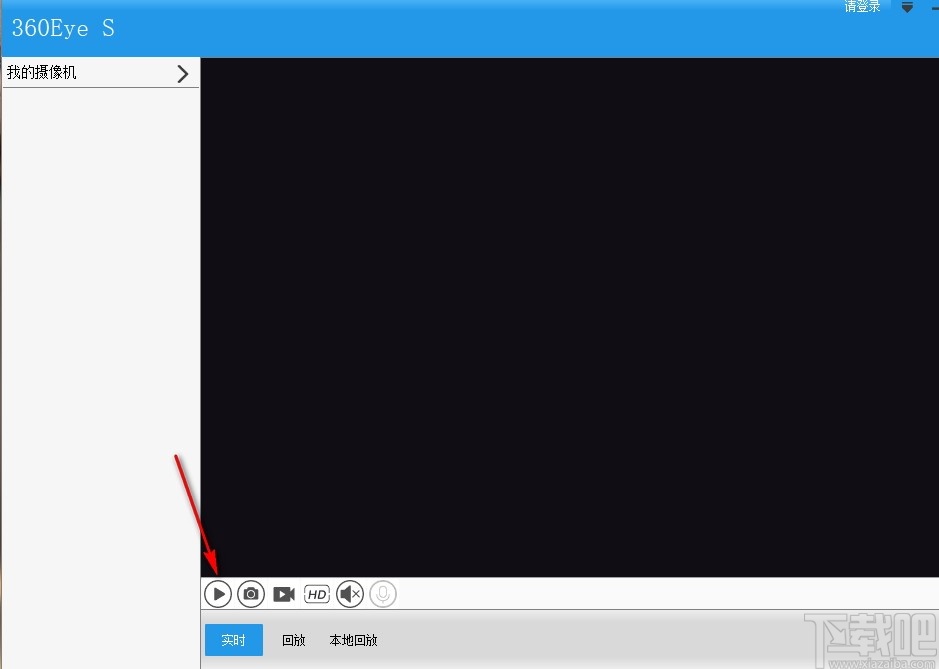This screenshot has width=939, height=669.
Task: Click the 请登录 login link
Action: 862,7
